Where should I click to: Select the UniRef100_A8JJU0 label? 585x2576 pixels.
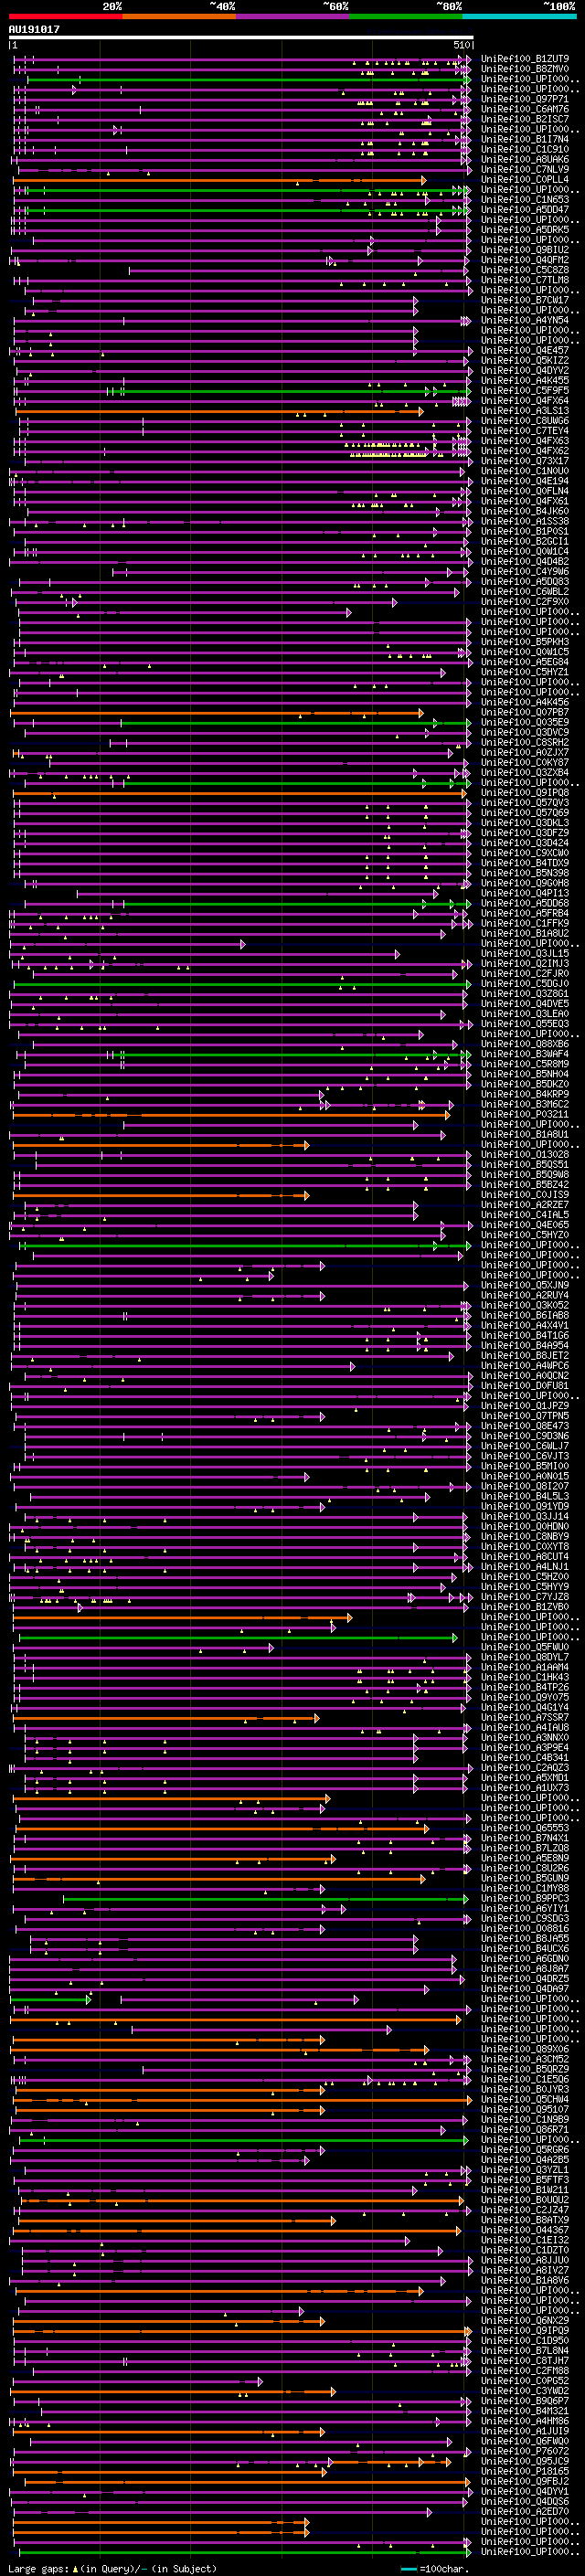525,2260
